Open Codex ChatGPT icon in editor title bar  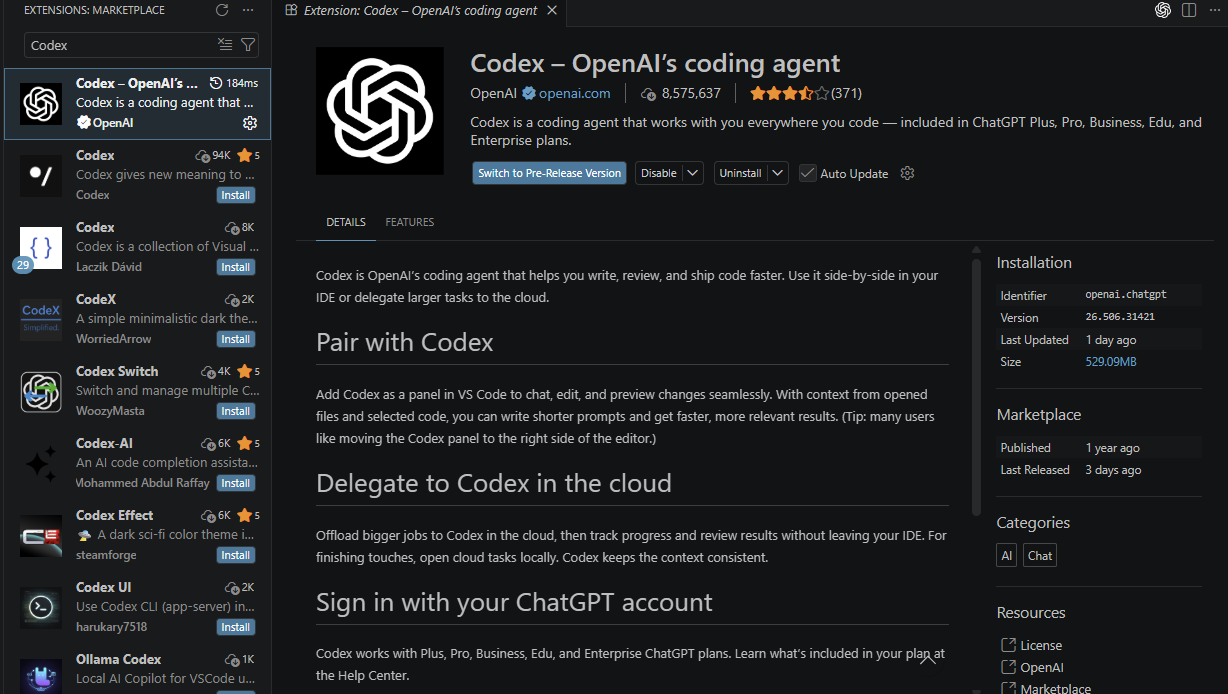click(1163, 10)
